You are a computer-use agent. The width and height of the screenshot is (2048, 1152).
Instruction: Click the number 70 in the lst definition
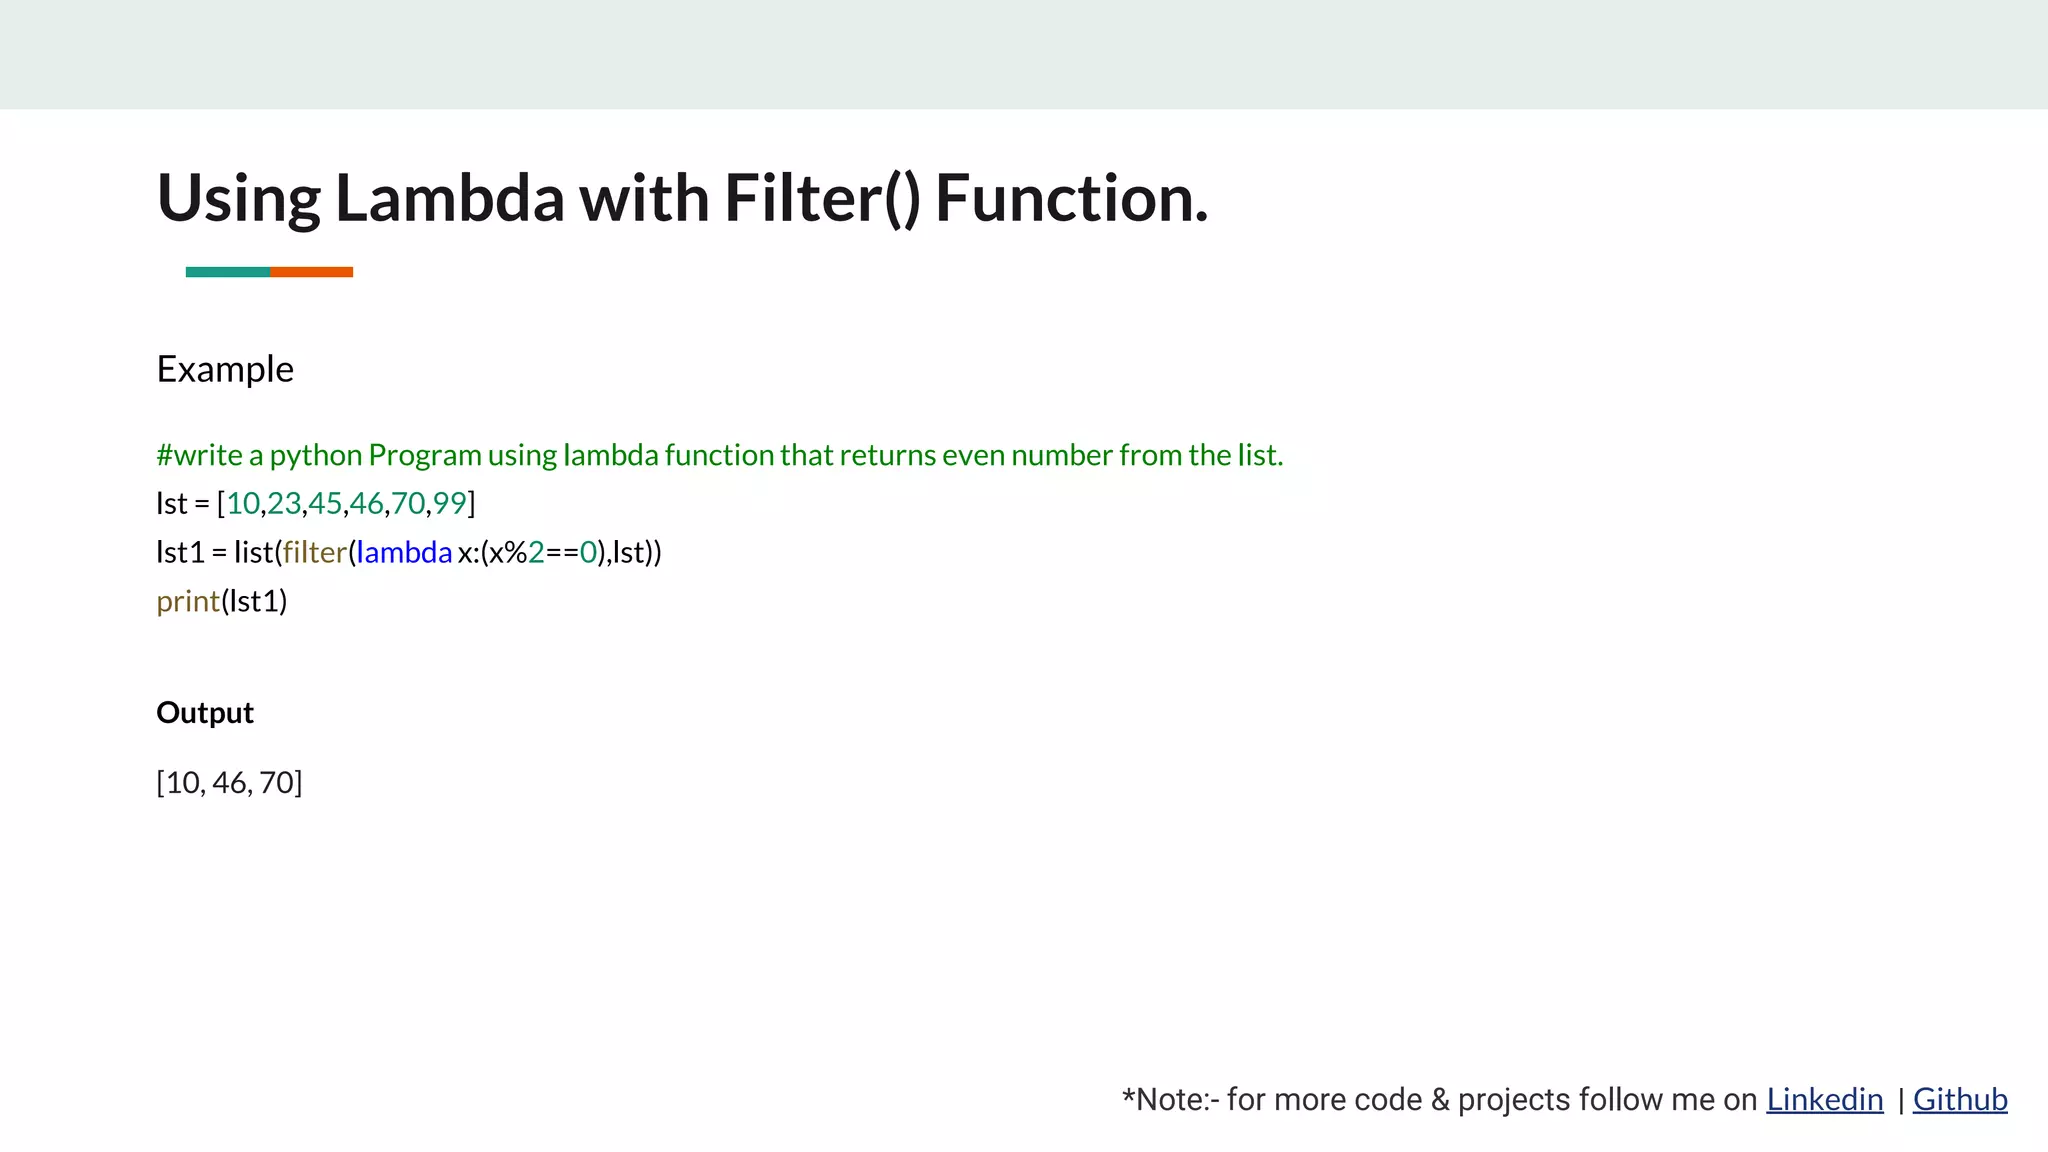click(x=408, y=503)
